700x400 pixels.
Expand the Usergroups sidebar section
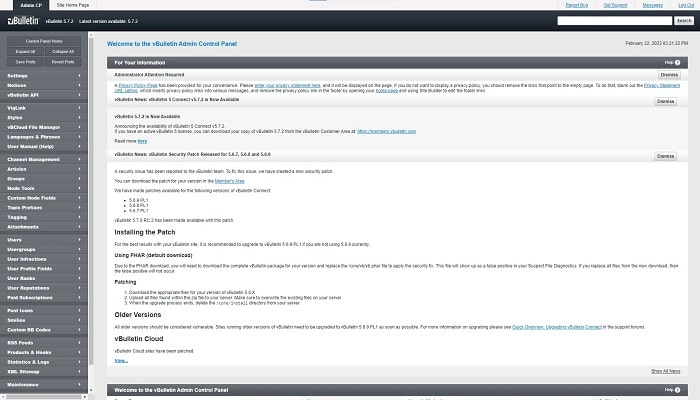(44, 250)
